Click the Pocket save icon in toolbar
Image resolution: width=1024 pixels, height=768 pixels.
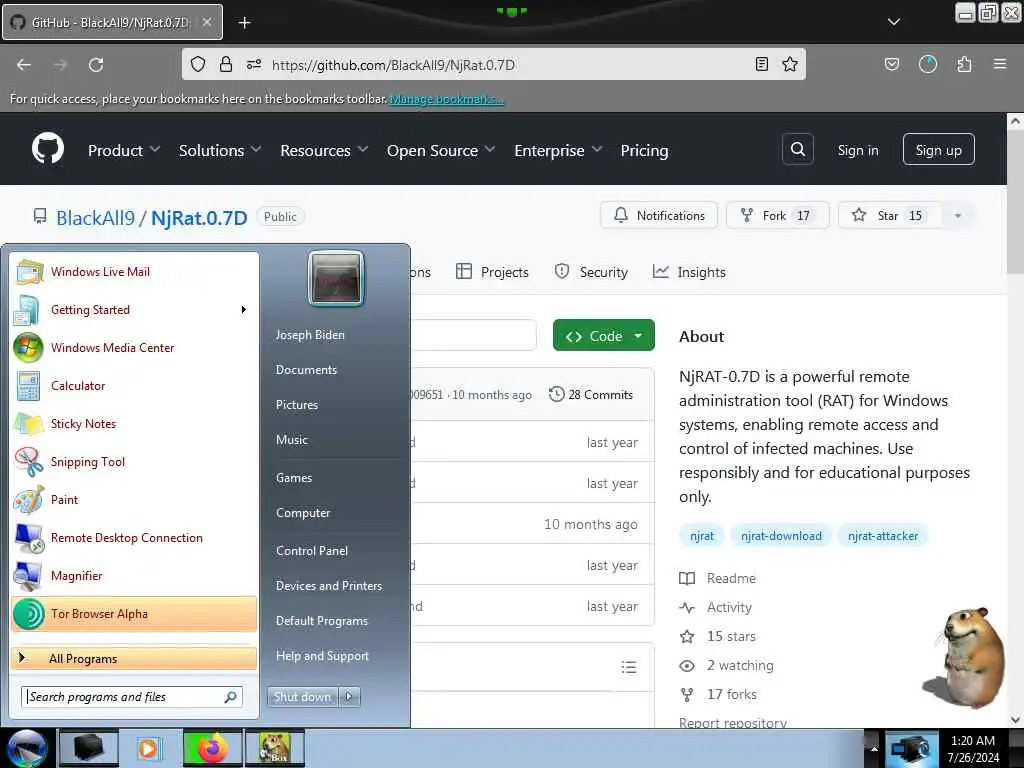(x=891, y=64)
